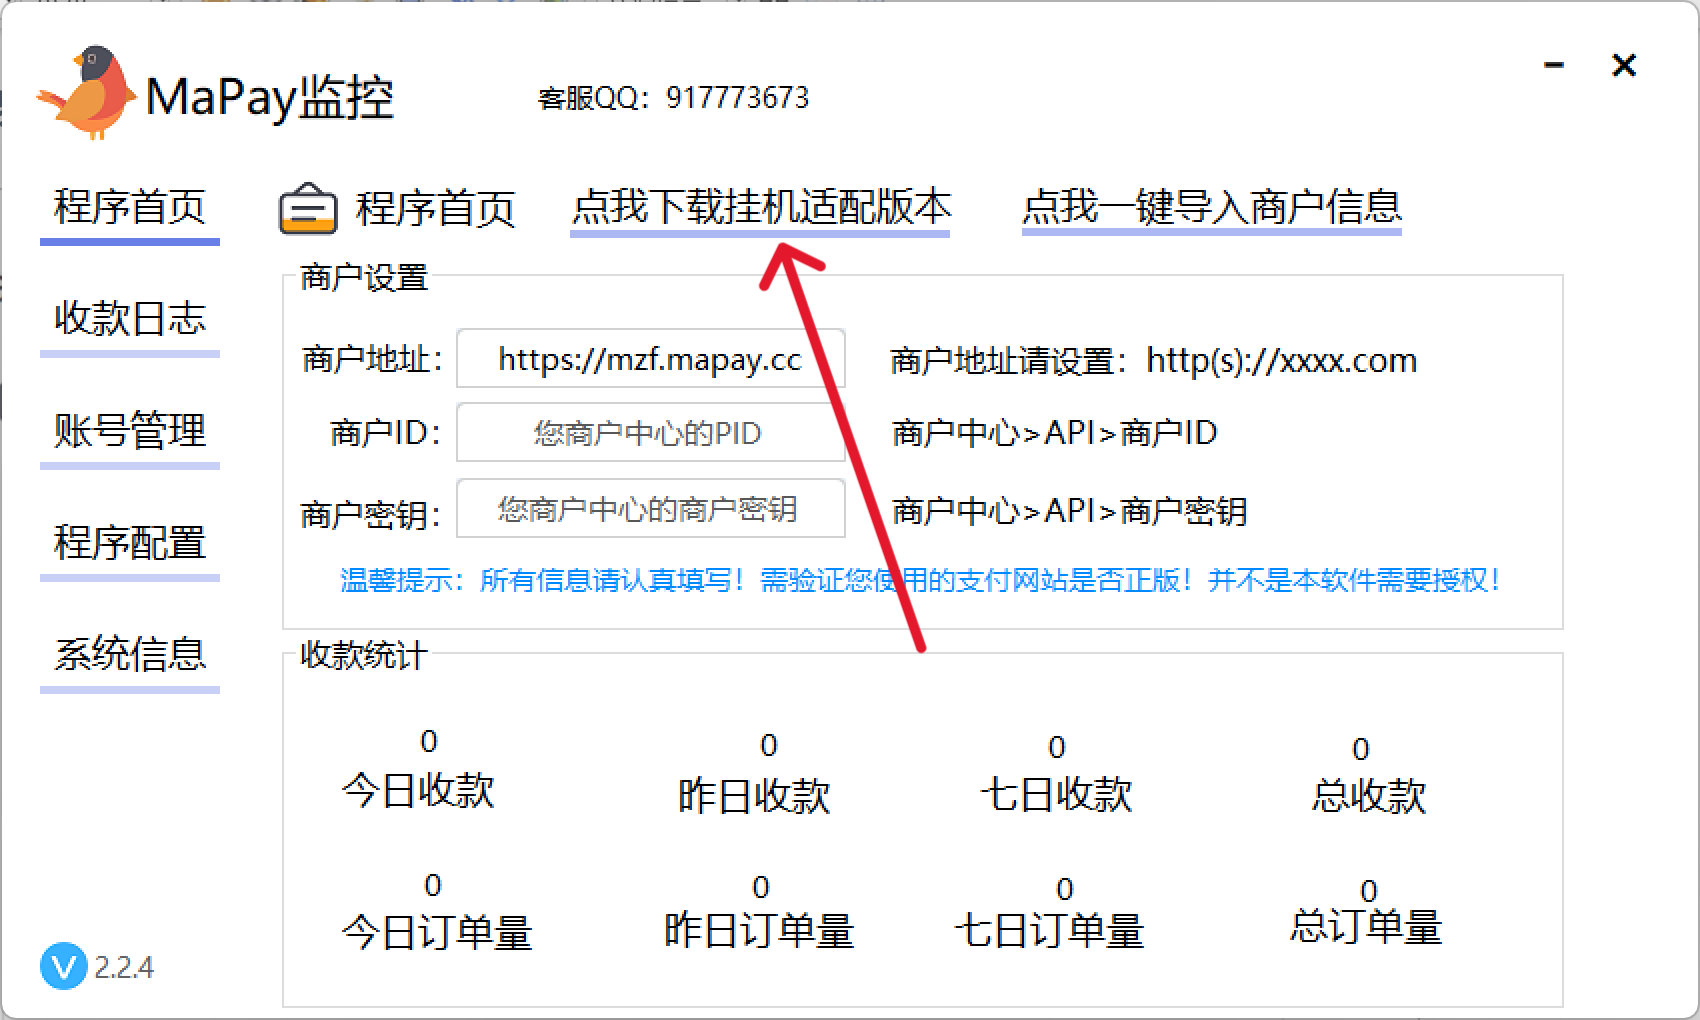1700x1020 pixels.
Task: Click the 商户地址: field label
Action: (372, 359)
